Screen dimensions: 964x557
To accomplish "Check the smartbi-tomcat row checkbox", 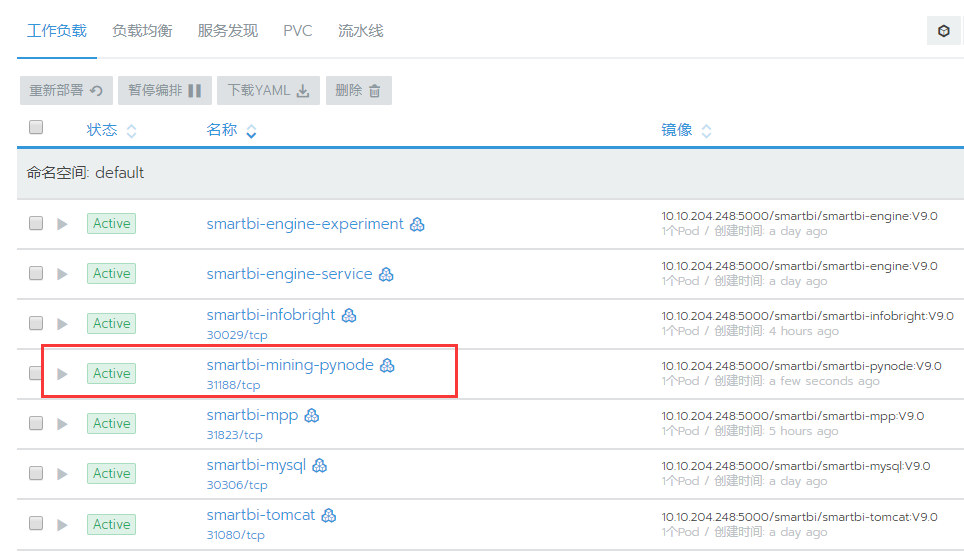I will pyautogui.click(x=36, y=523).
